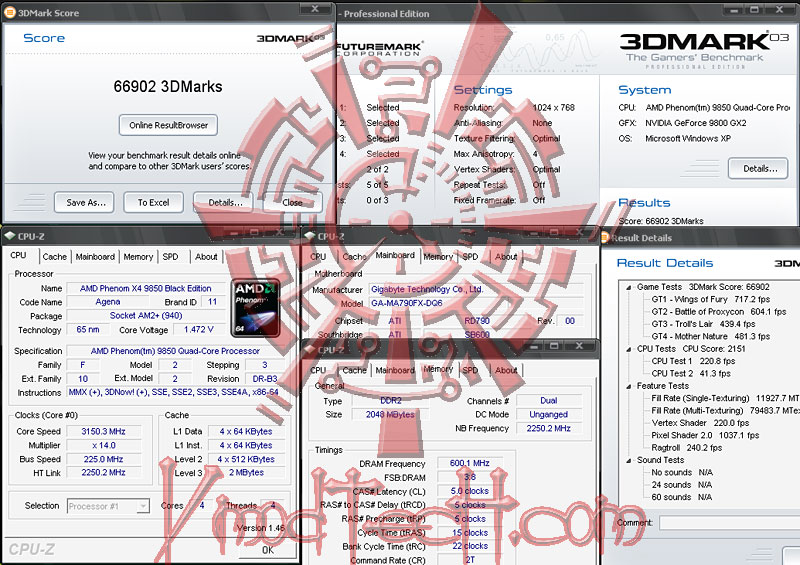Click the 66902 3DMarks score text
The image size is (800, 565).
[x=168, y=86]
